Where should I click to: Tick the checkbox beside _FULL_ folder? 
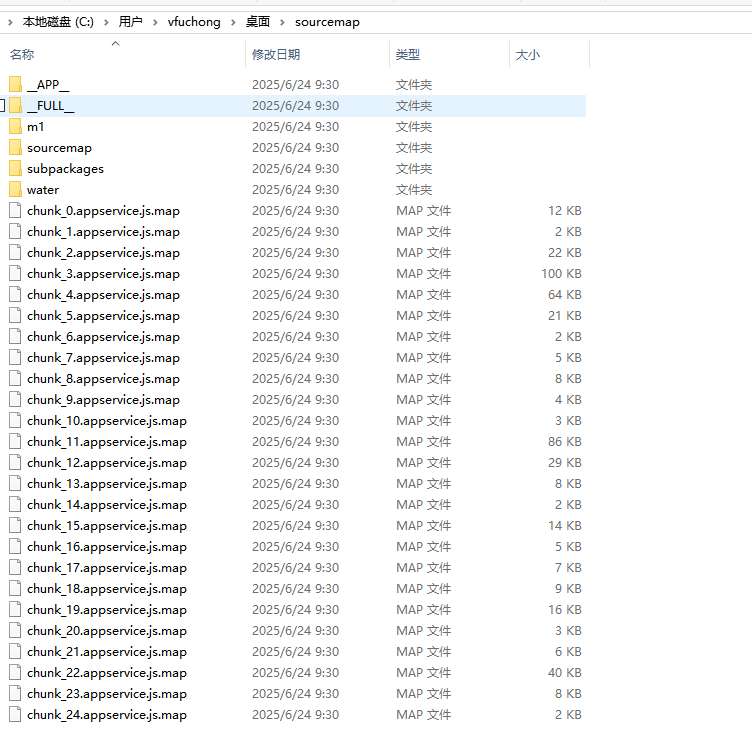click(x=2, y=105)
